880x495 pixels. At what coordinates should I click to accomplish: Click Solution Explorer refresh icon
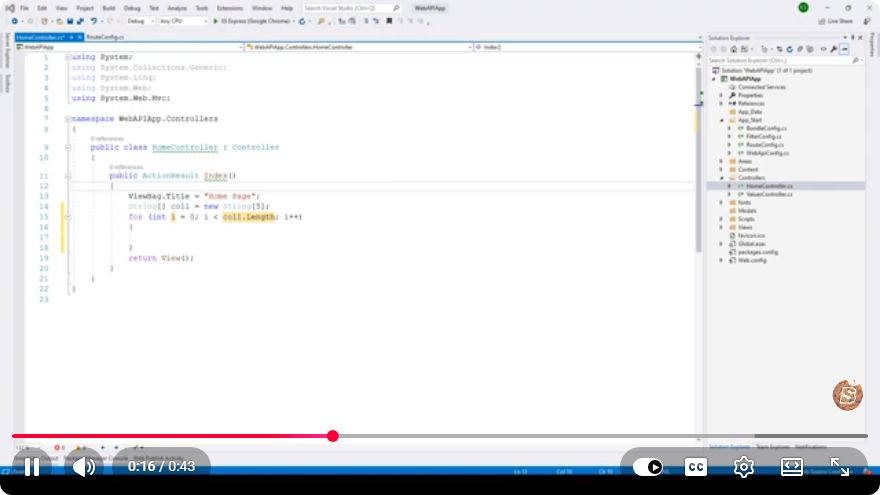click(x=789, y=49)
